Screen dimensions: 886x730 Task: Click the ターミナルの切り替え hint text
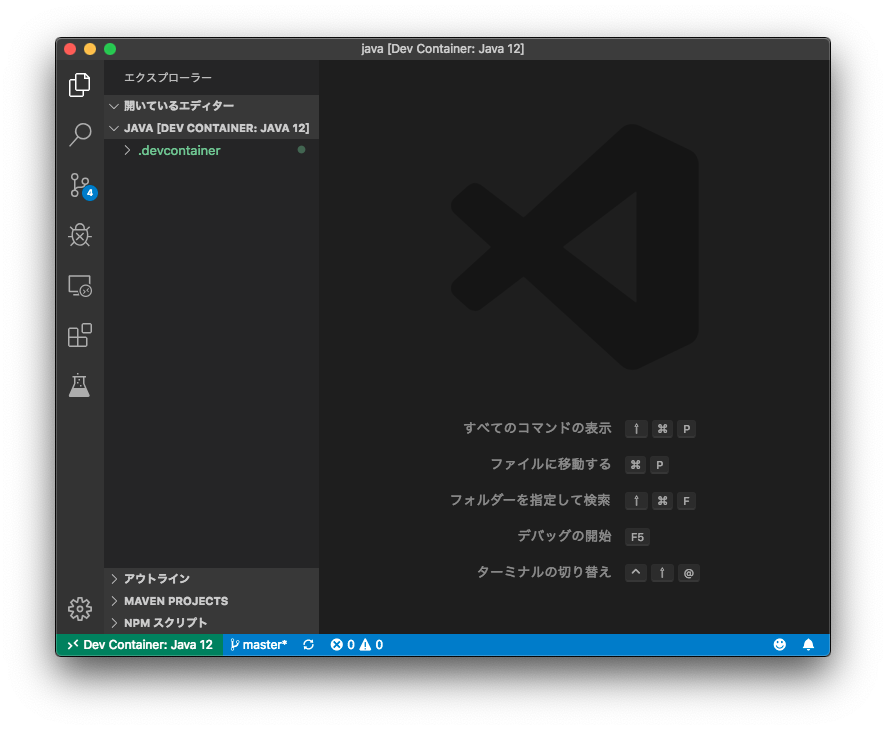tap(544, 572)
